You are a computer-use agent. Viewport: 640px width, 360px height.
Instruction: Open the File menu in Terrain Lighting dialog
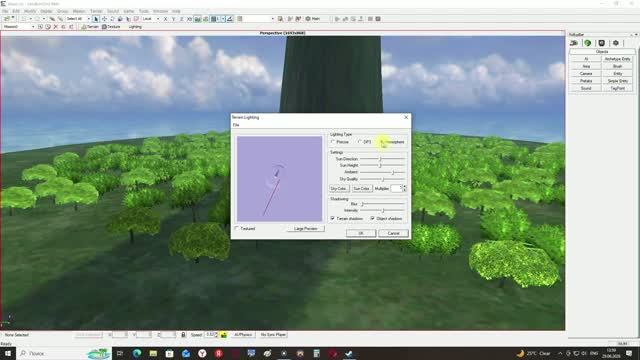pyautogui.click(x=236, y=125)
